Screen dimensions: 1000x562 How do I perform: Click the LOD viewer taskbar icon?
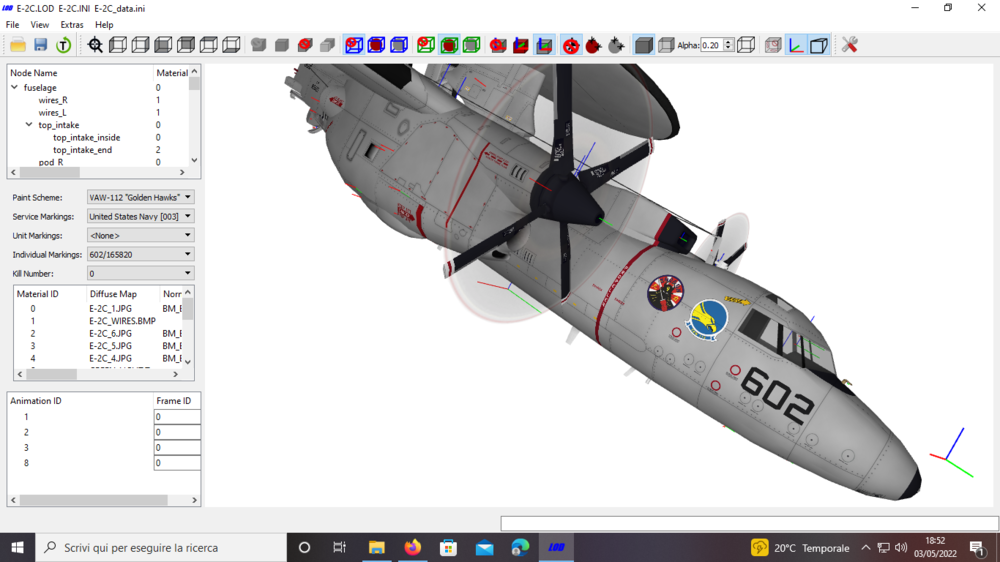[556, 547]
